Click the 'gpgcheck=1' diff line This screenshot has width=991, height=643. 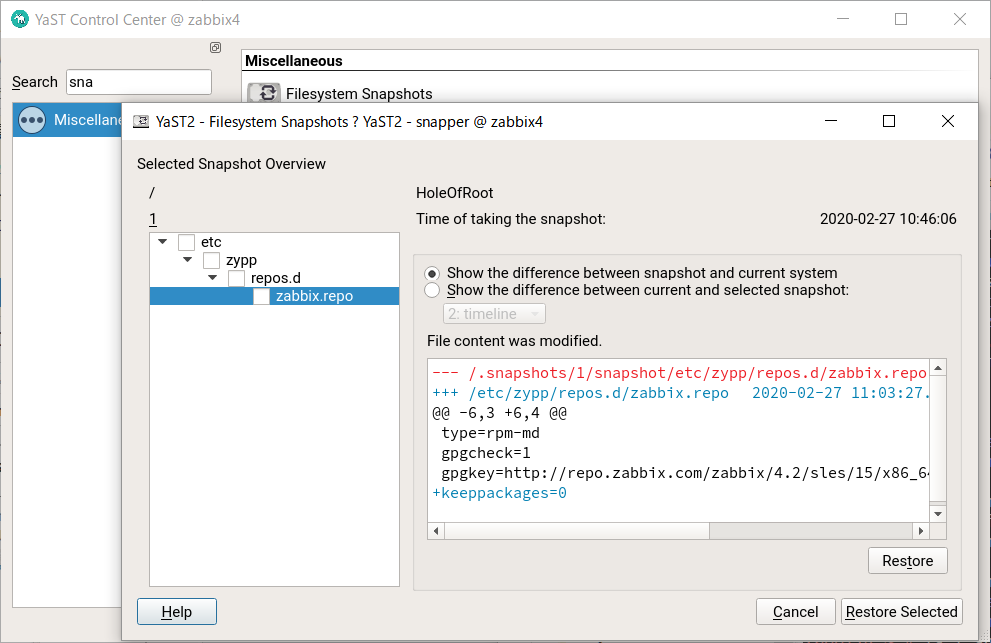click(x=486, y=453)
